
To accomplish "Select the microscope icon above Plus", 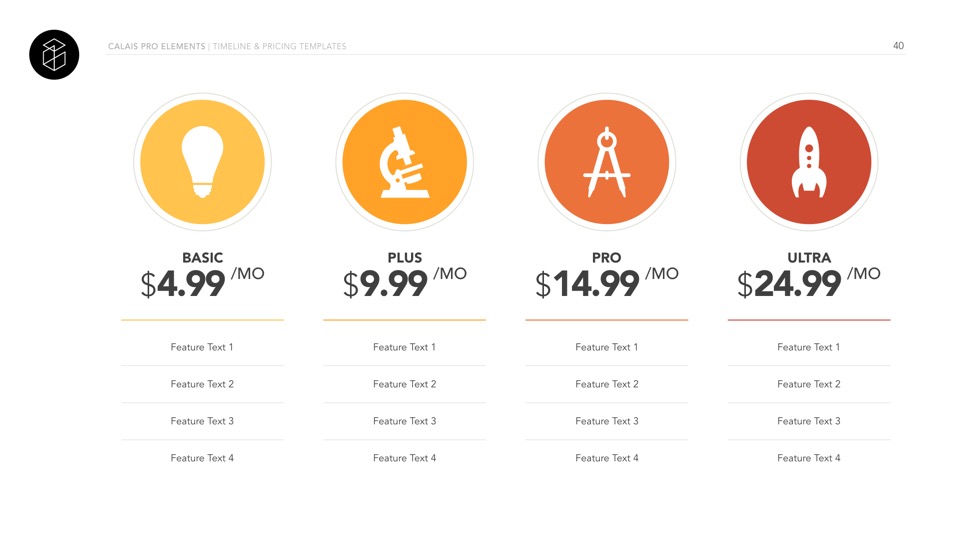I will pos(404,162).
